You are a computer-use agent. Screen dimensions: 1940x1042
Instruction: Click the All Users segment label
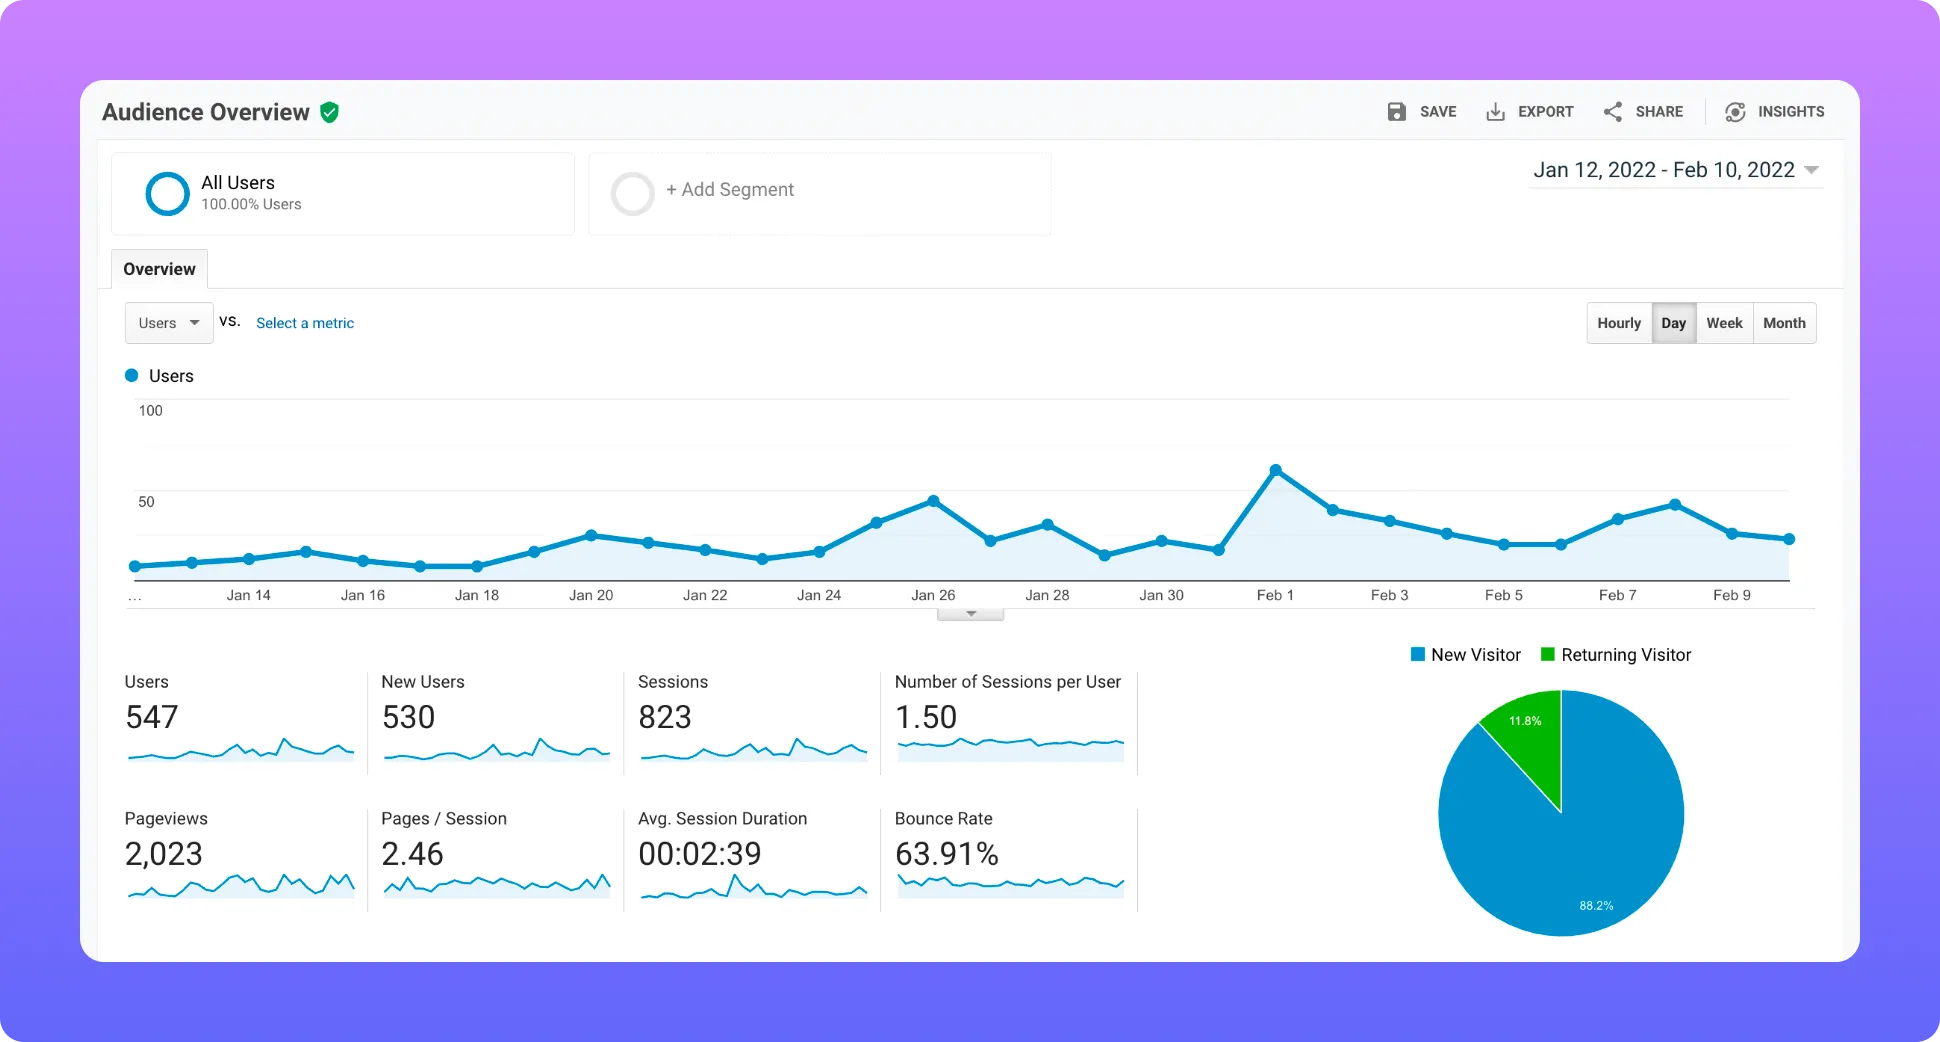tap(238, 183)
